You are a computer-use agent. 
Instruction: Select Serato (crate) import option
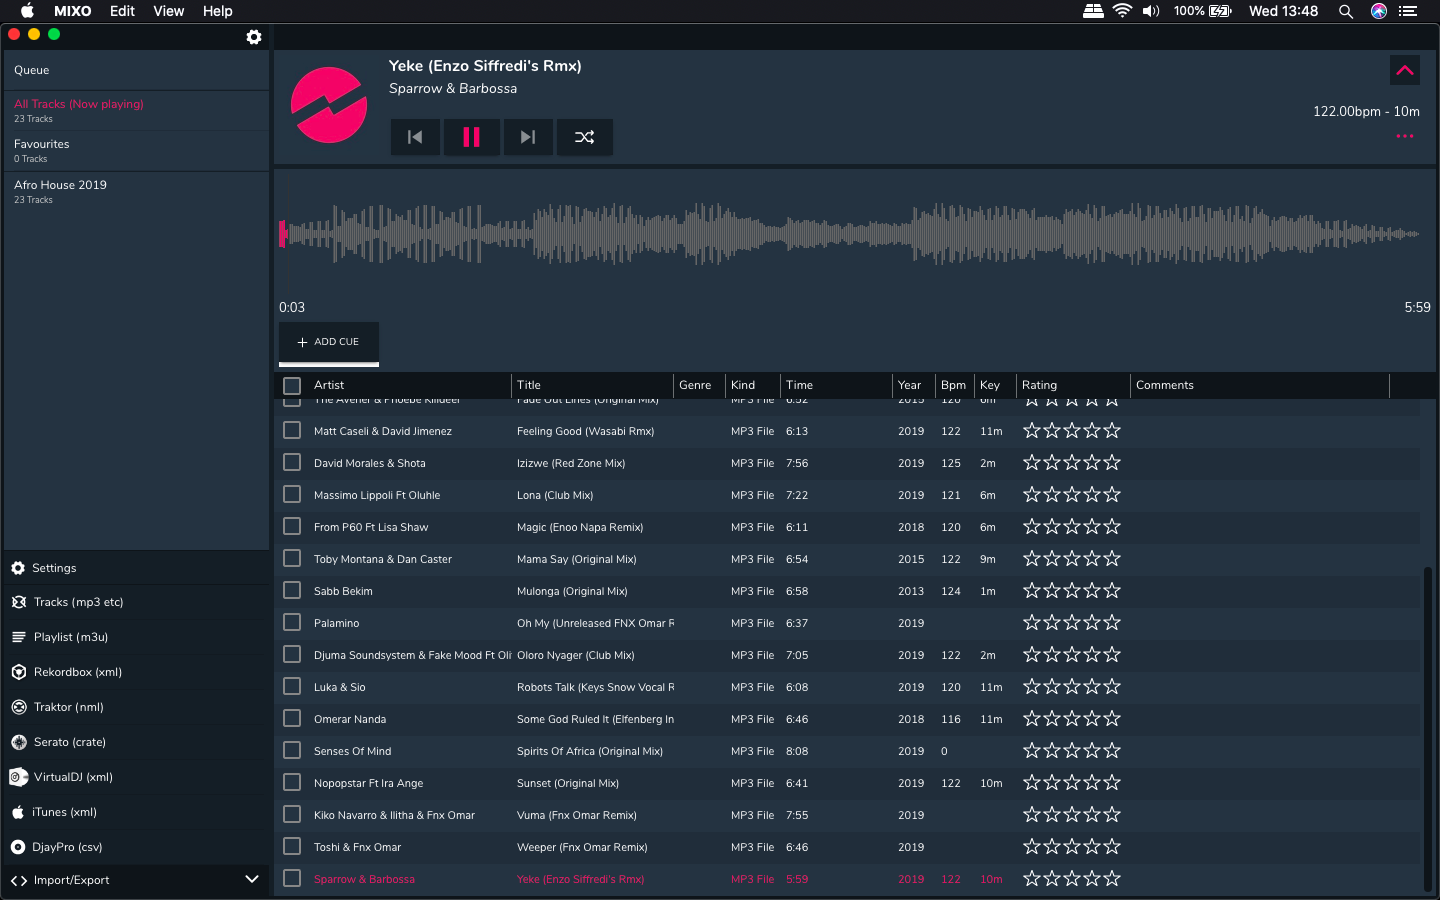click(69, 742)
